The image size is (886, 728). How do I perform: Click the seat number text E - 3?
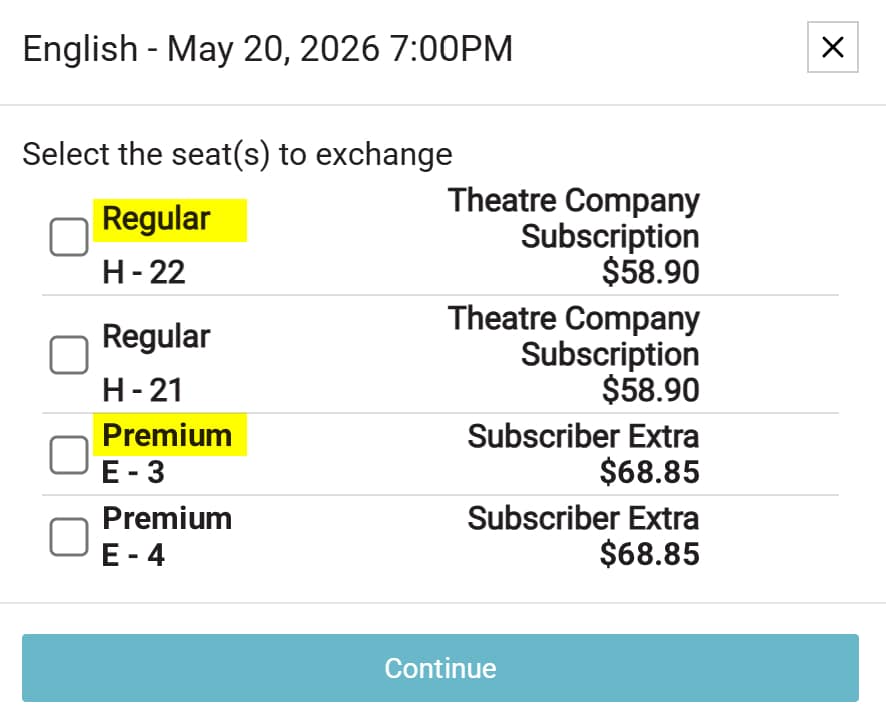[x=134, y=472]
